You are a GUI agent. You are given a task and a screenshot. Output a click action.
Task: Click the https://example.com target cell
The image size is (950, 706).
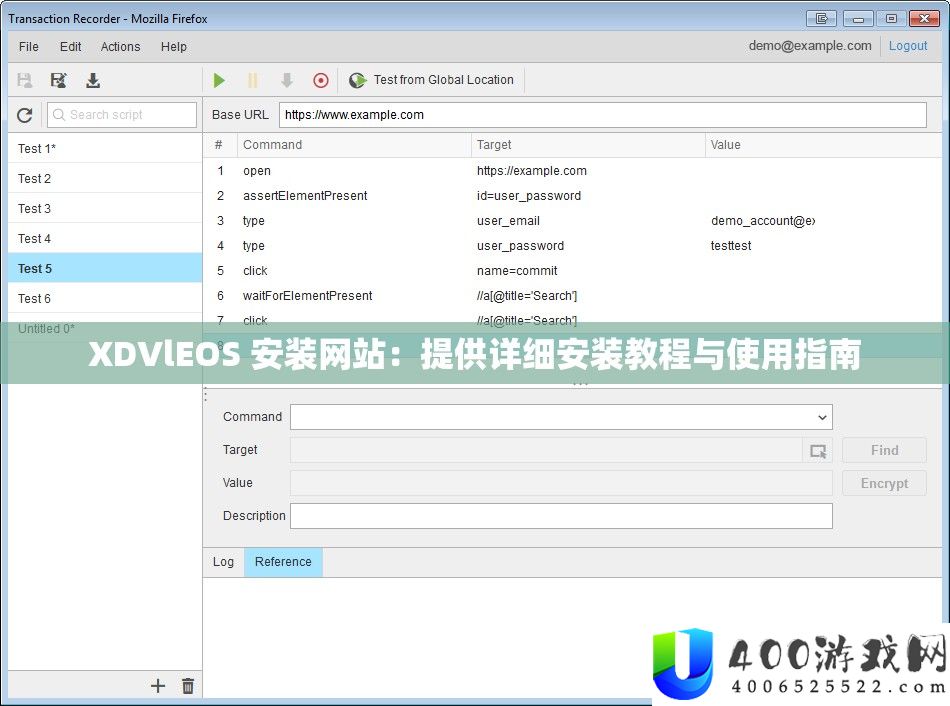coord(531,171)
